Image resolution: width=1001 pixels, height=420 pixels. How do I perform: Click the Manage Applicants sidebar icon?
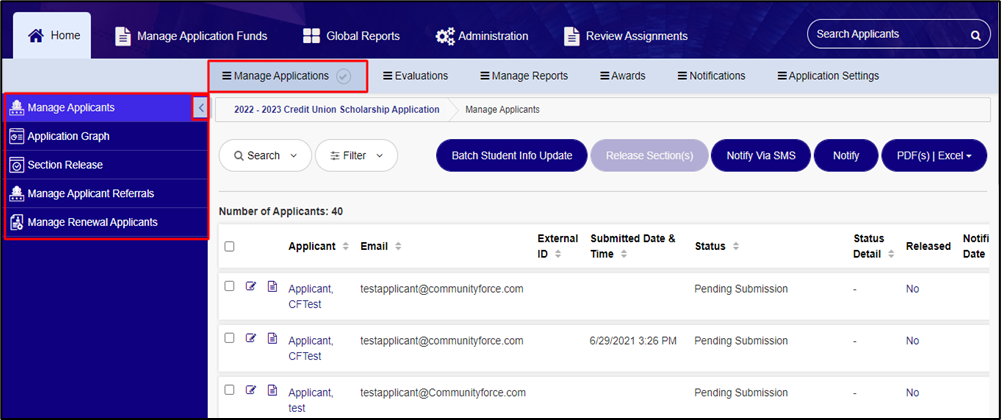(17, 108)
